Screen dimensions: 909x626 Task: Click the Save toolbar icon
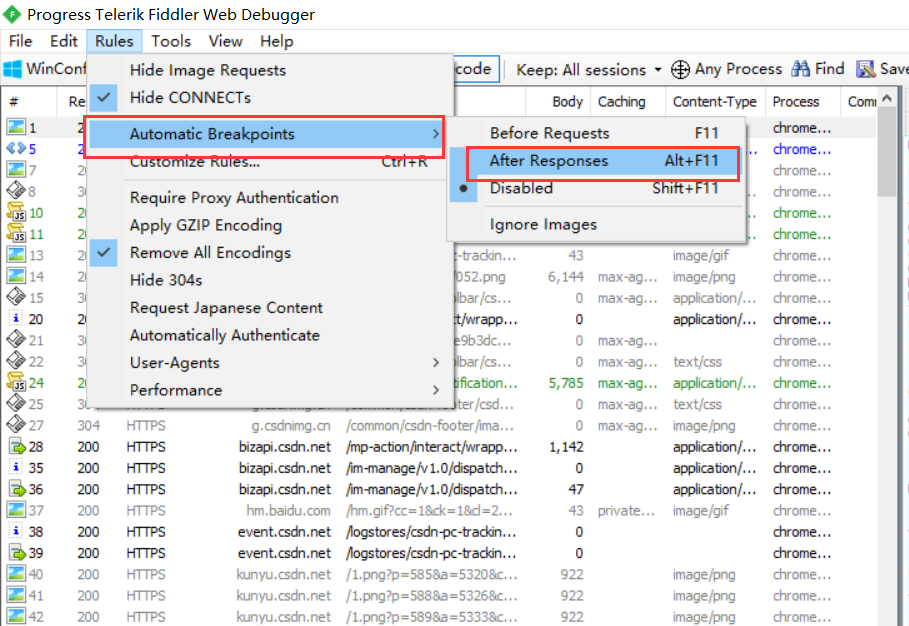click(866, 69)
